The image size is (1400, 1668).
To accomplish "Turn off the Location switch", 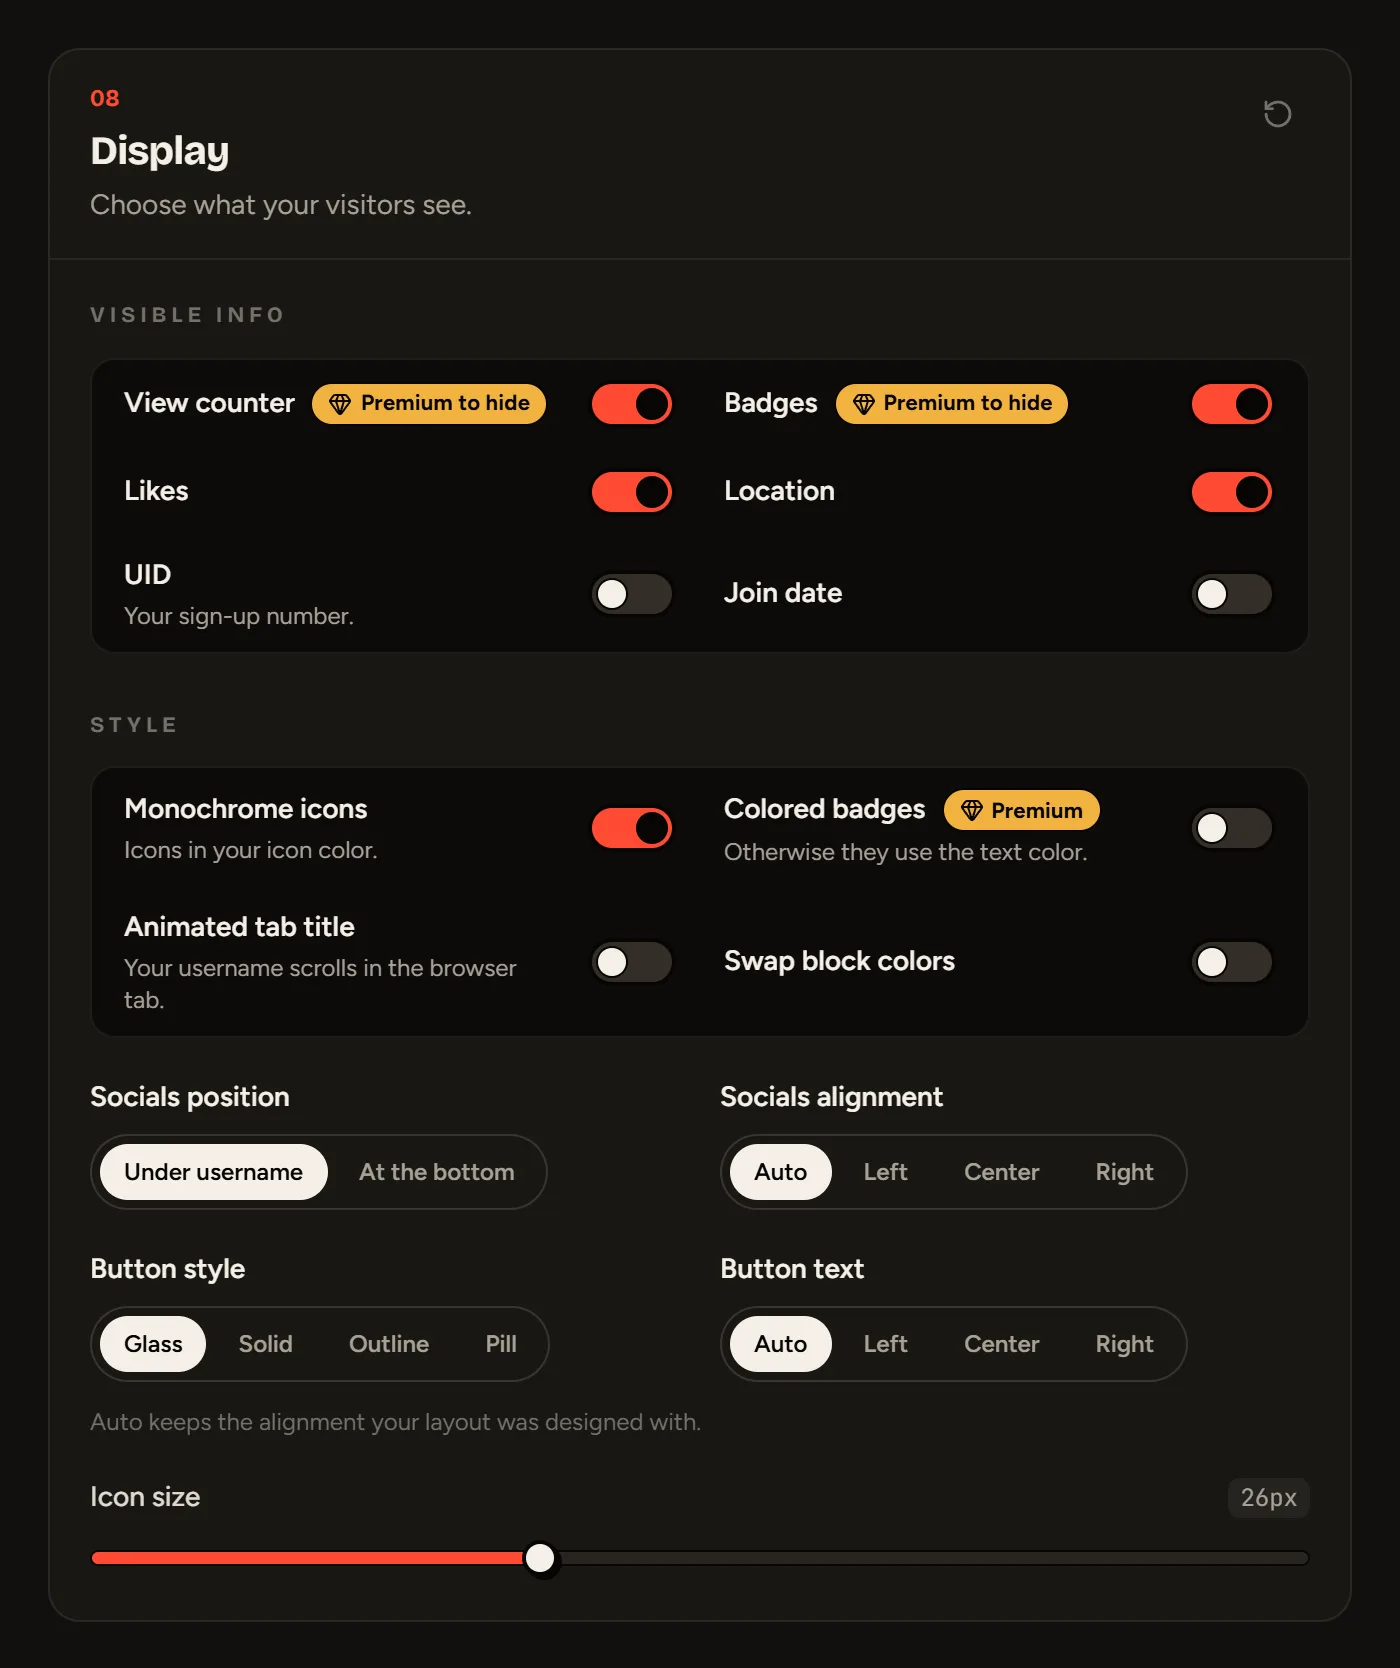I will point(1232,492).
